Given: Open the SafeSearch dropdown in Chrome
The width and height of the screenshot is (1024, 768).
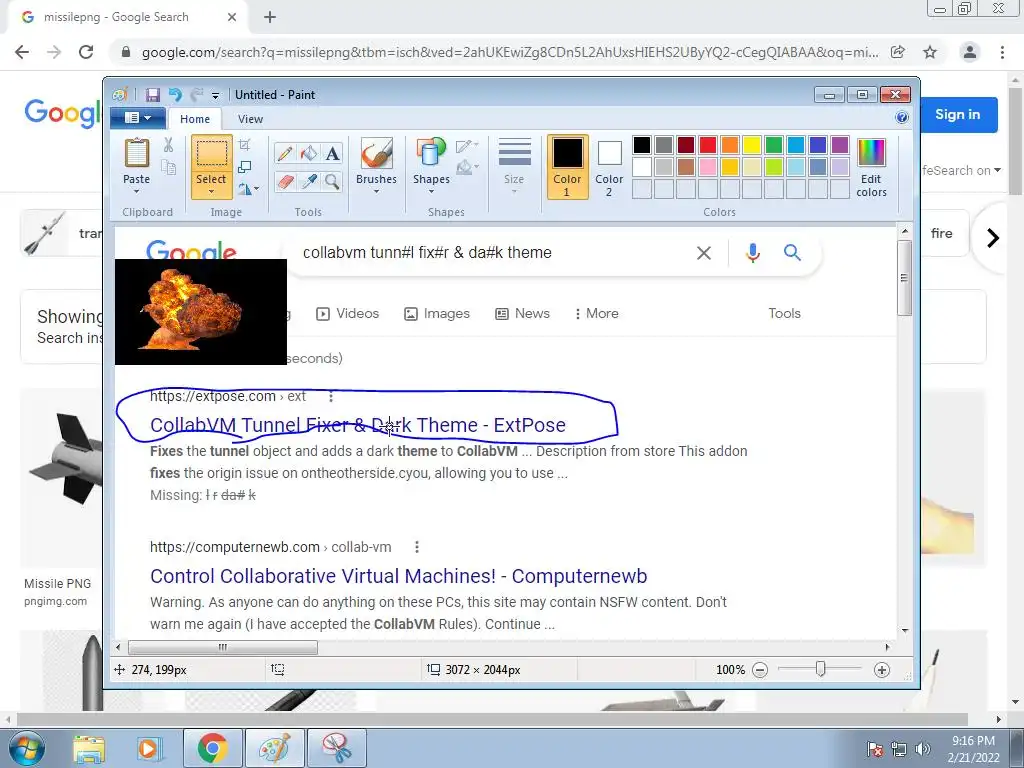Looking at the screenshot, I should pos(961,170).
